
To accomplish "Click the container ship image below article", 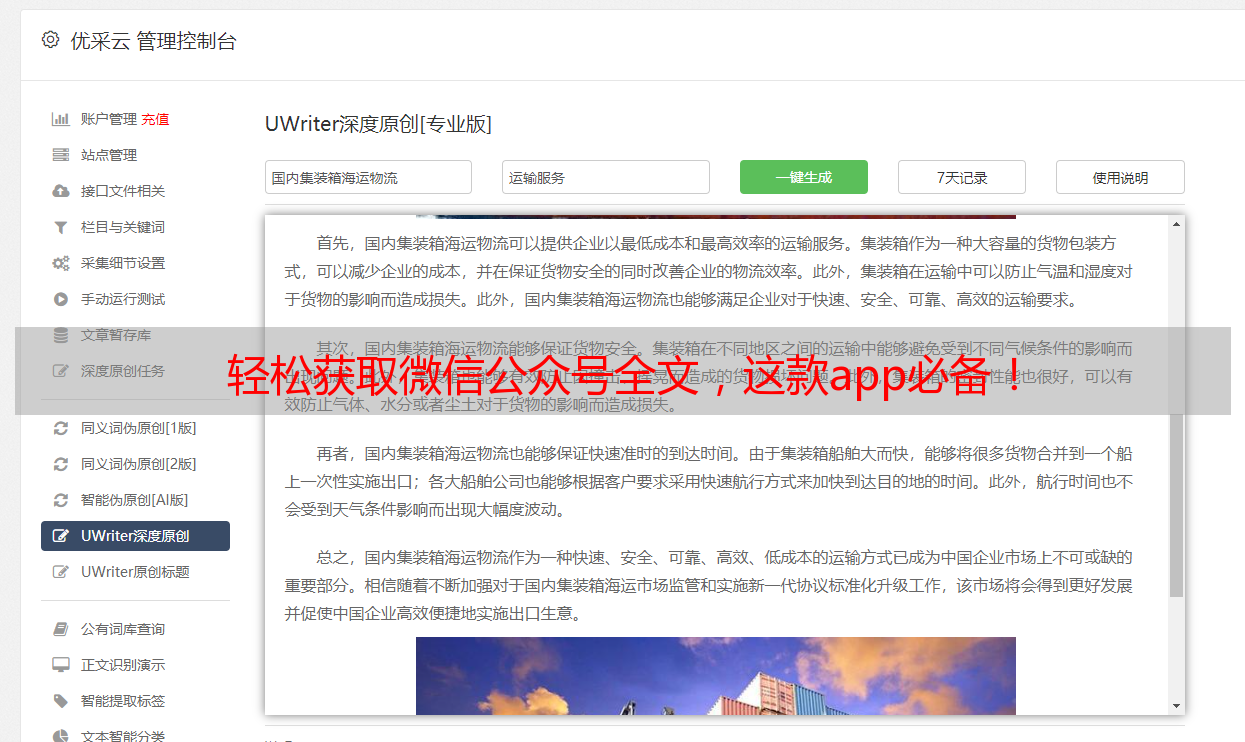I will click(x=716, y=676).
